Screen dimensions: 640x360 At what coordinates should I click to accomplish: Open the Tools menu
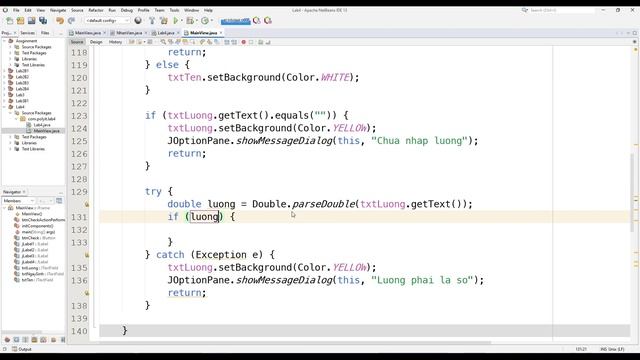click(174, 10)
